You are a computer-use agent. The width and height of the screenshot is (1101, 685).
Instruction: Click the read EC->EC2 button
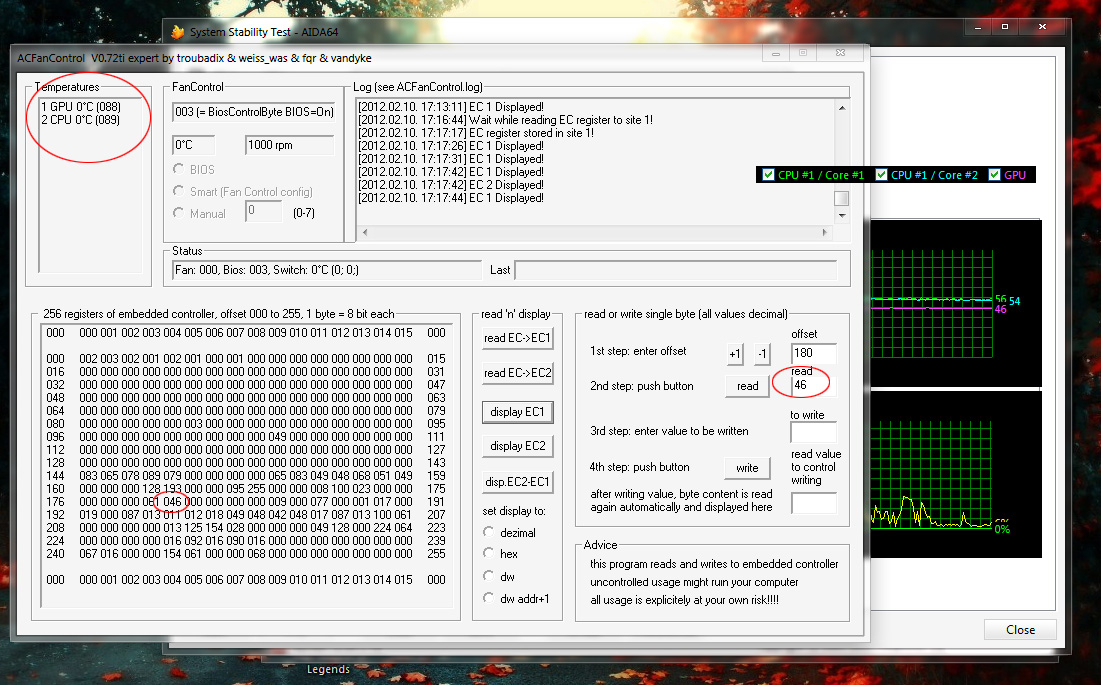[x=517, y=373]
